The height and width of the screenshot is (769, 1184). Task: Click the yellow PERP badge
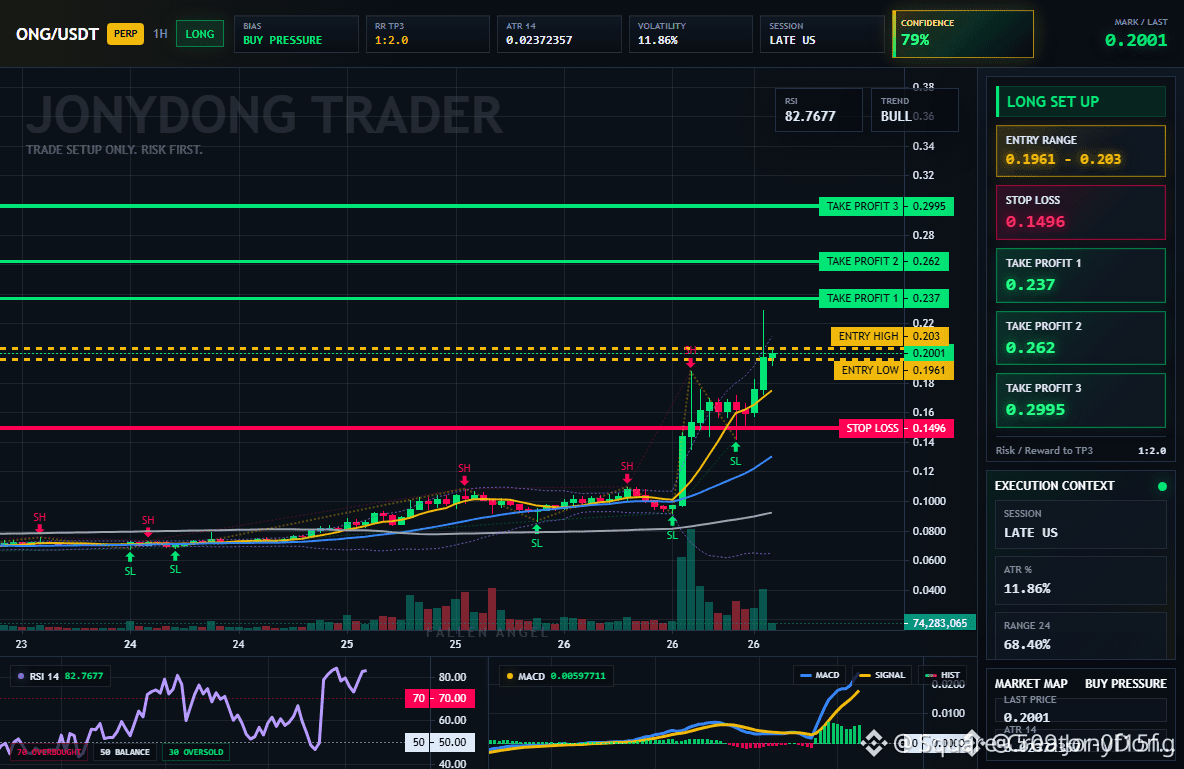click(125, 34)
